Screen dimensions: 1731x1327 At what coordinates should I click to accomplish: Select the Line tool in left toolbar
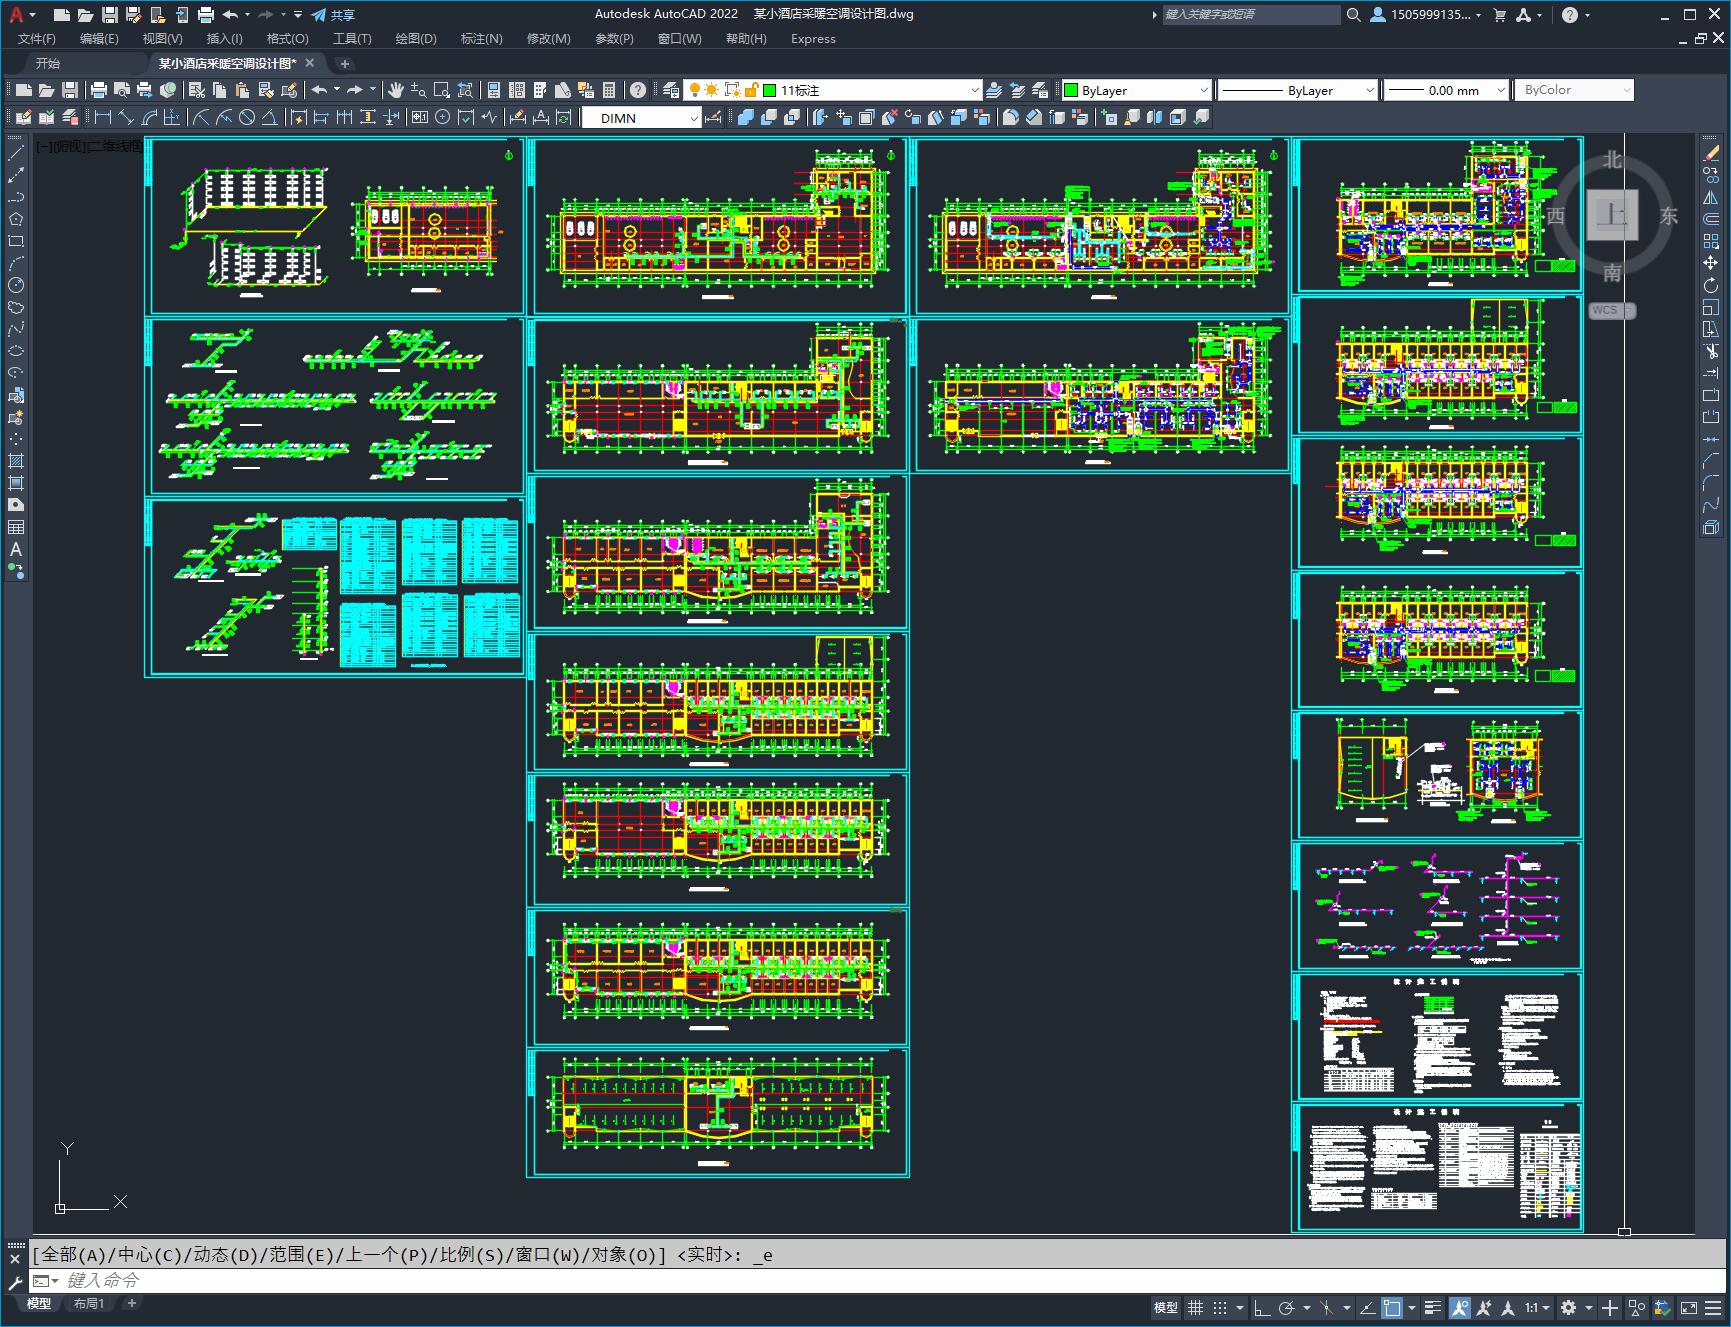[x=16, y=153]
